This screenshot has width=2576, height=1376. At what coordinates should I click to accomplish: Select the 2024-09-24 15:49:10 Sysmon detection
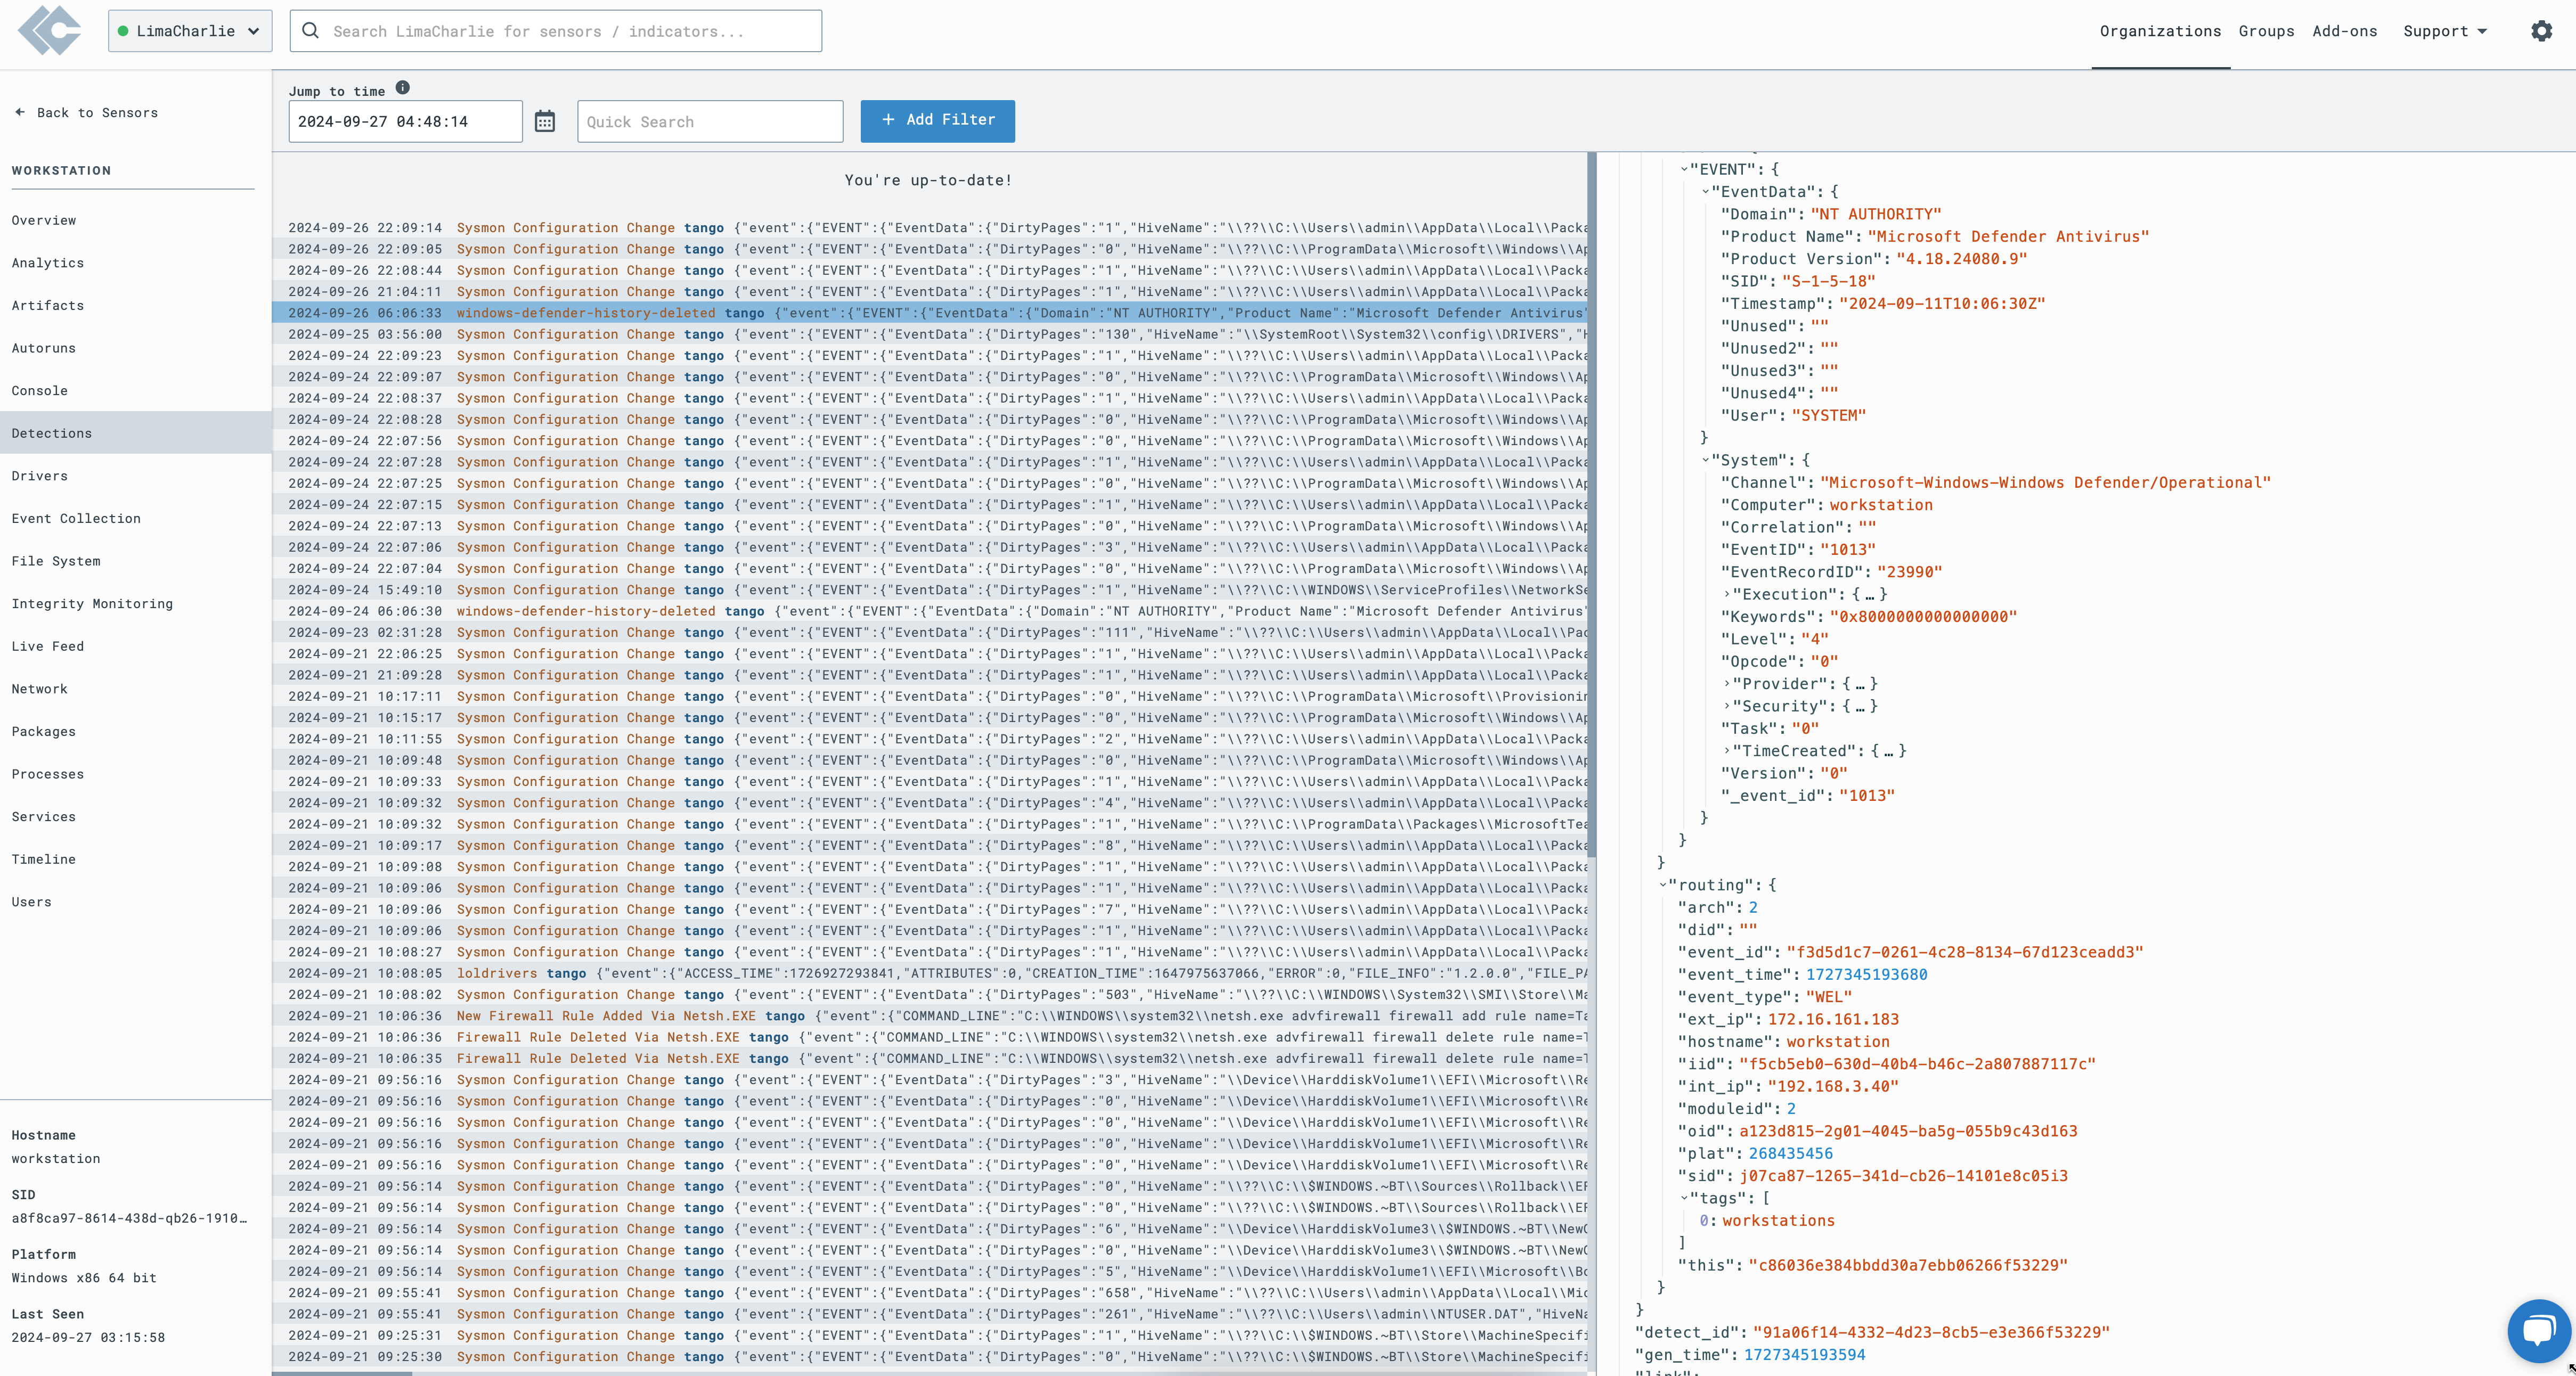click(x=929, y=590)
